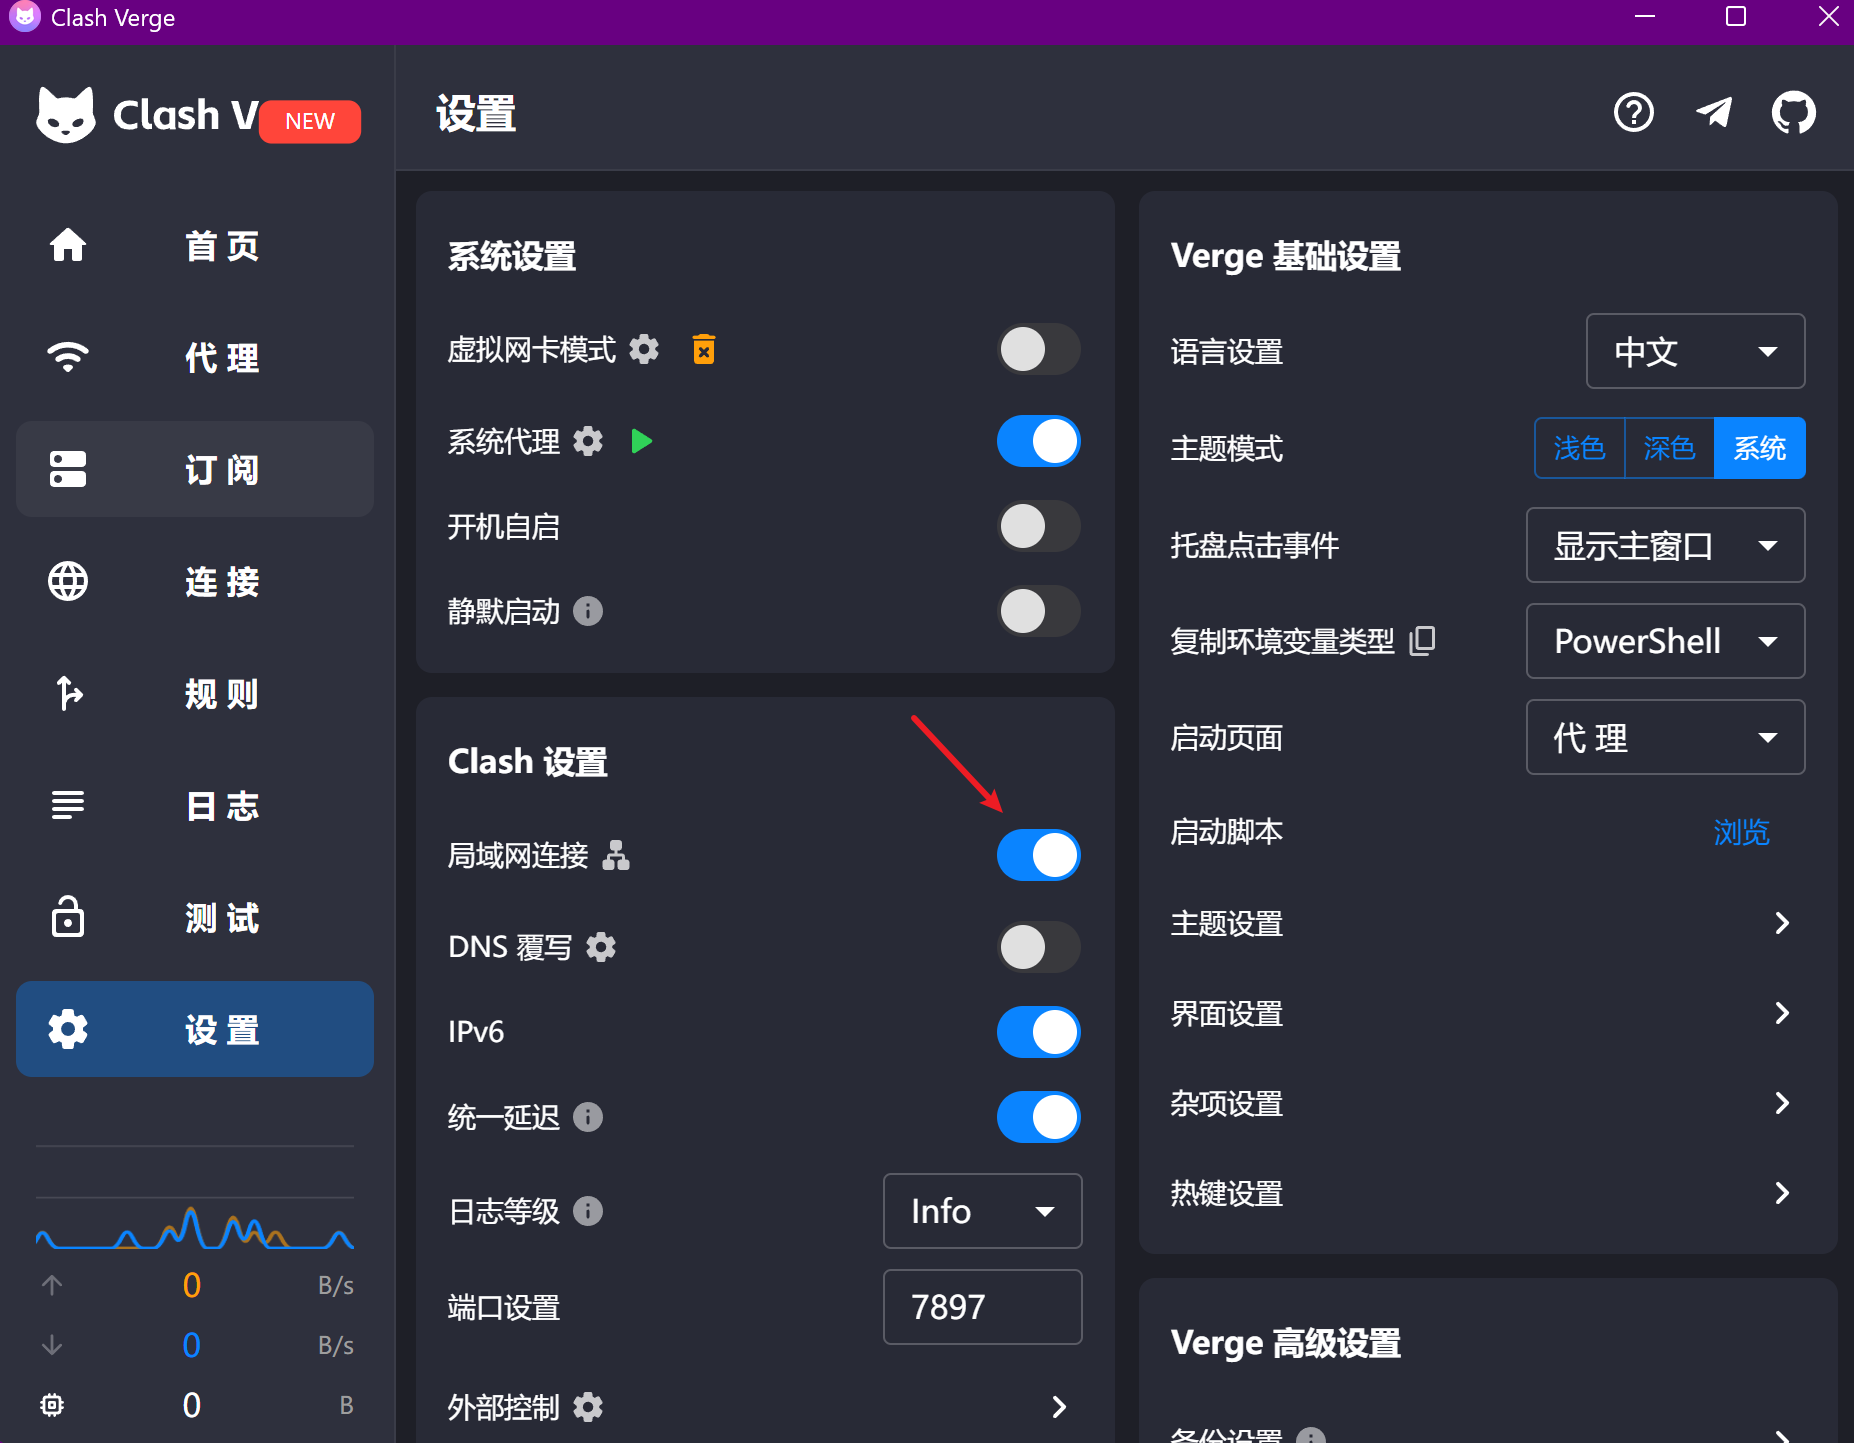This screenshot has height=1443, width=1854.
Task: Open system proxy gear settings
Action: tap(588, 441)
